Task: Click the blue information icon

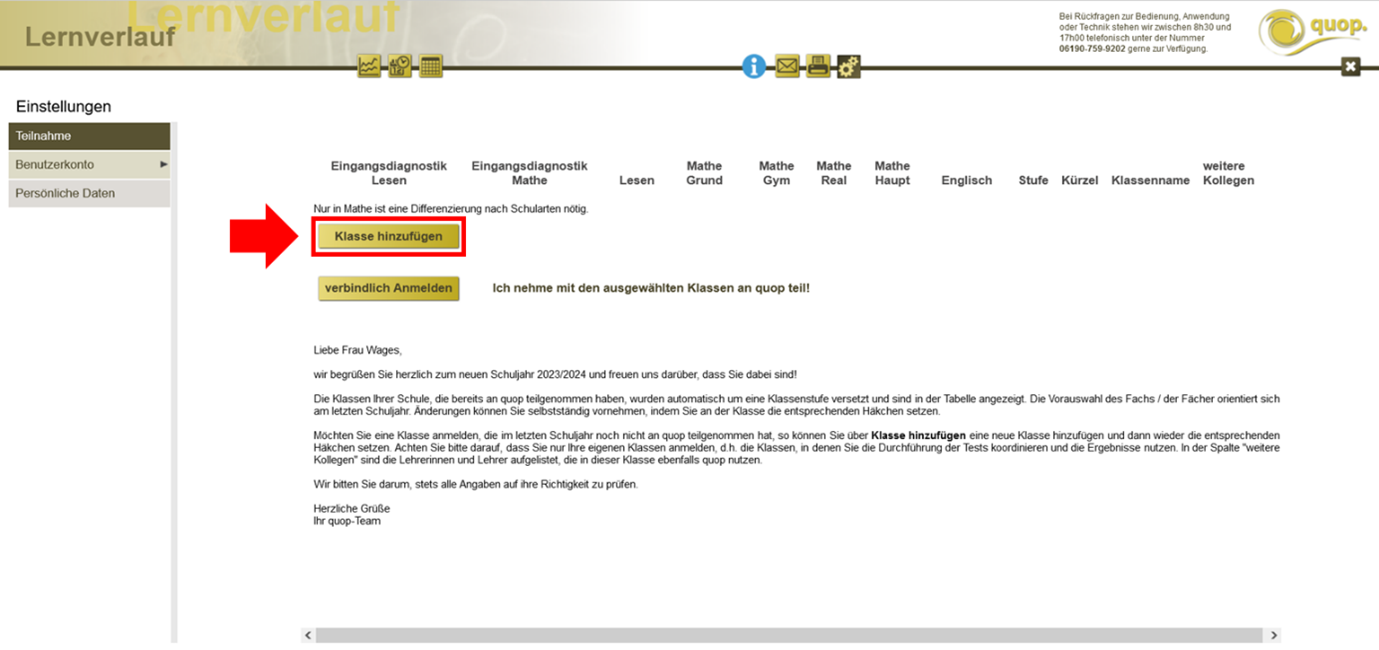Action: coord(754,67)
